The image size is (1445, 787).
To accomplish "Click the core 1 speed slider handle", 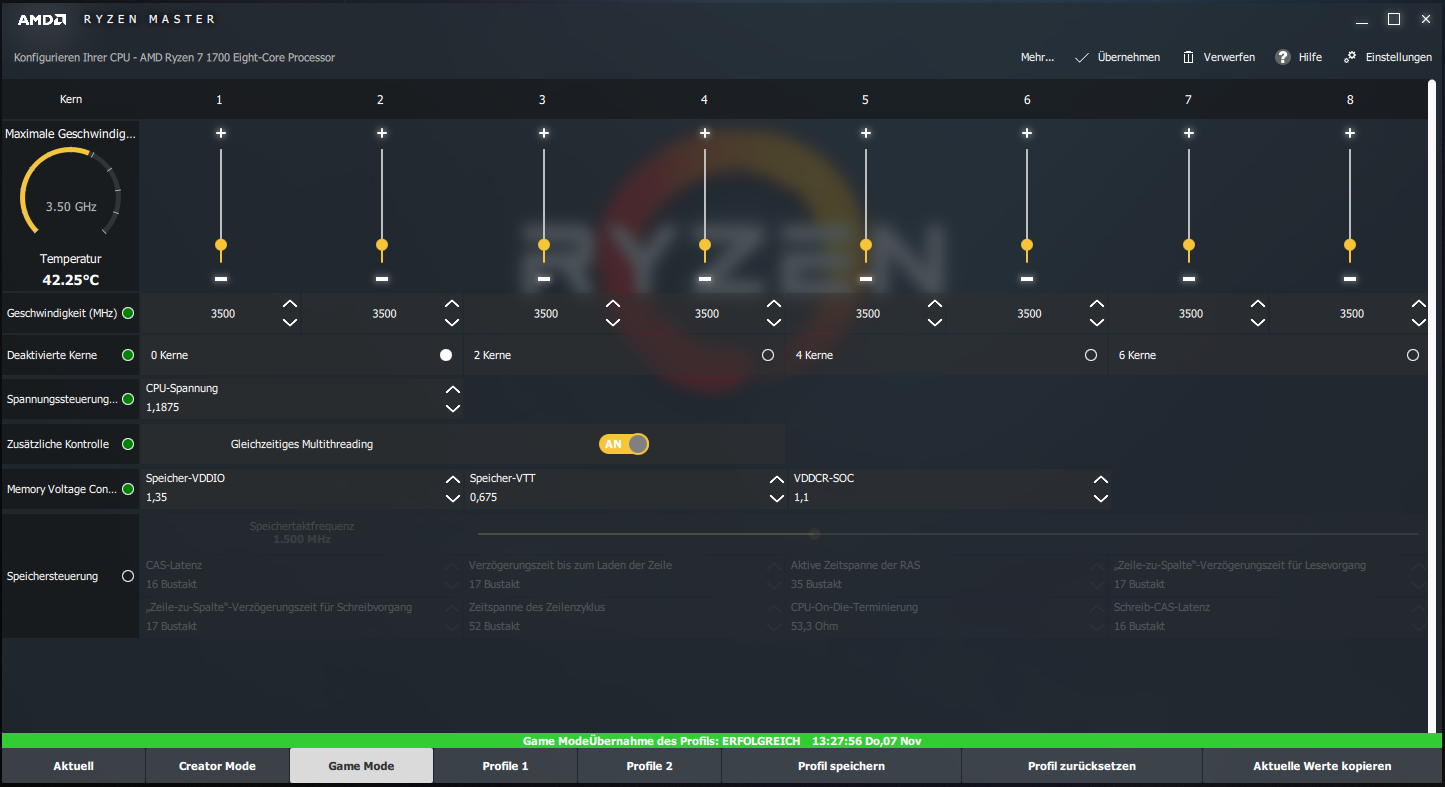I will pos(221,246).
